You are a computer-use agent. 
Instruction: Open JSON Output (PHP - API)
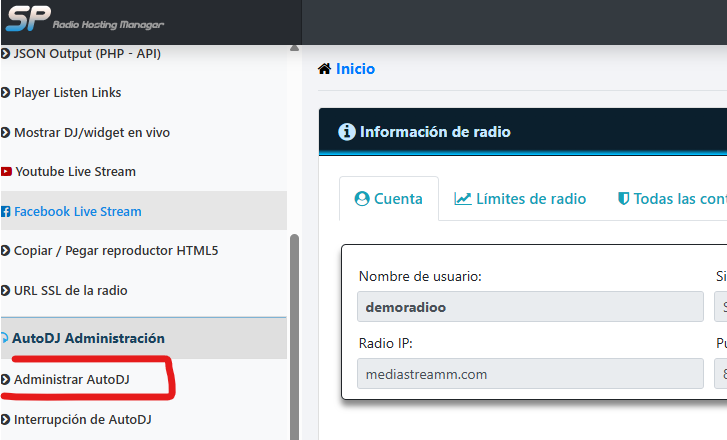point(87,53)
